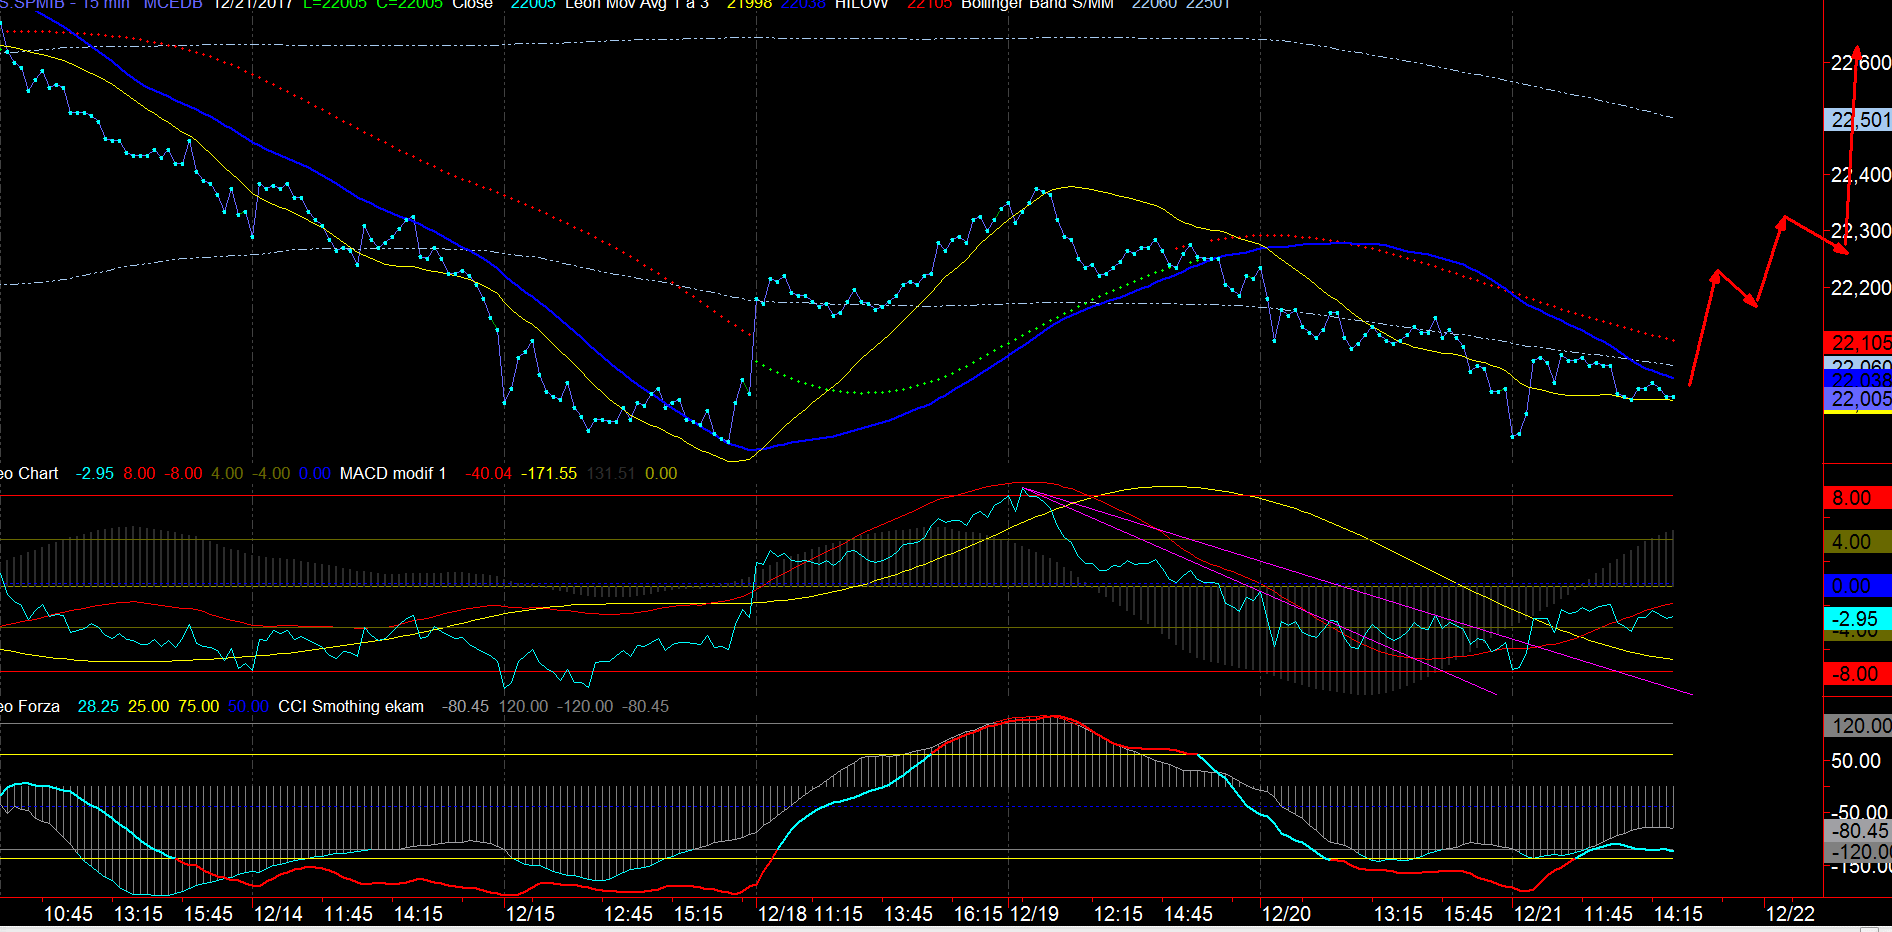Click the 12/14 date axis label
1892x932 pixels.
pos(278,914)
